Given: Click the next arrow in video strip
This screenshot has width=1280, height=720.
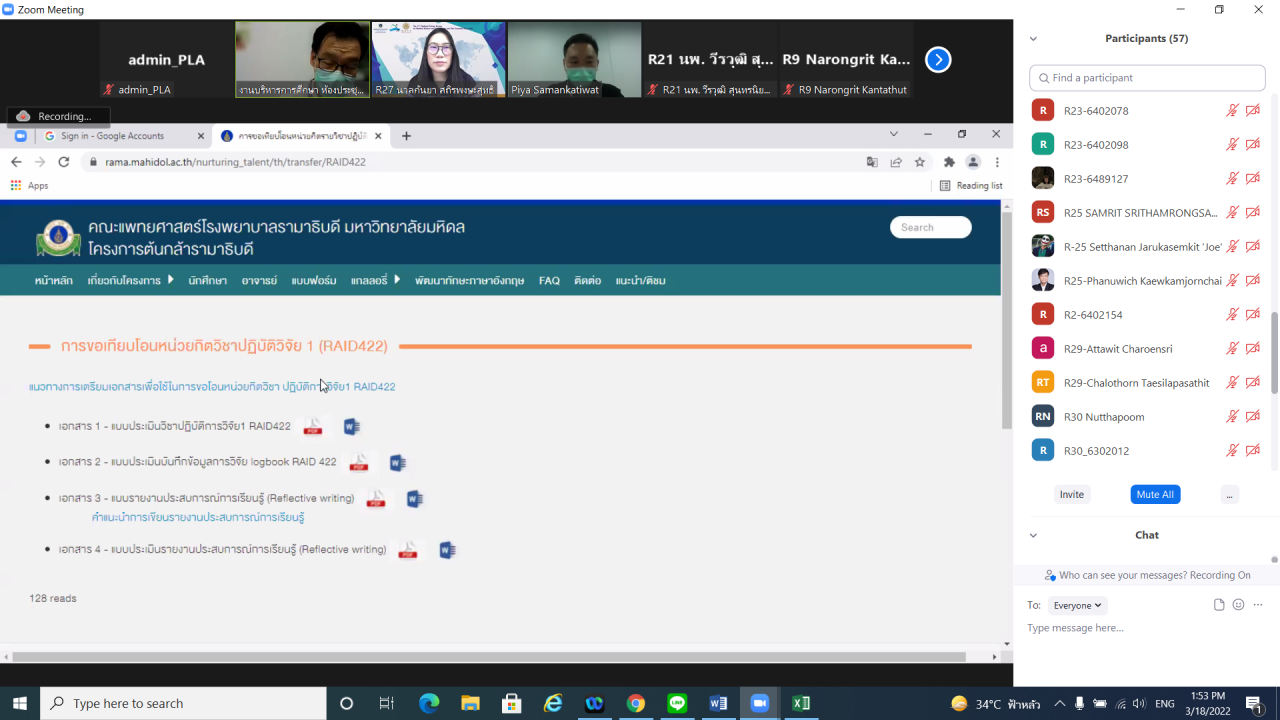Looking at the screenshot, I should click(937, 60).
